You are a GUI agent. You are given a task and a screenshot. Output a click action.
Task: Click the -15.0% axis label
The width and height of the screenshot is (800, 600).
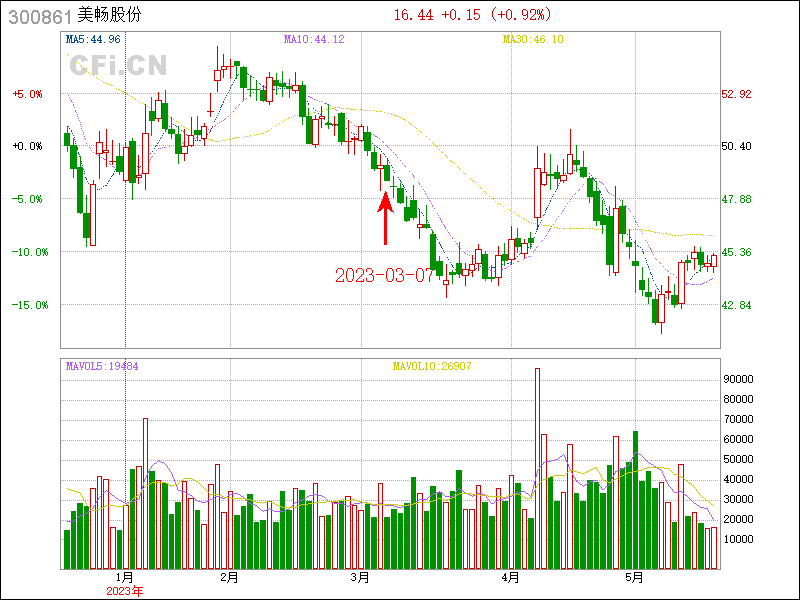point(30,306)
